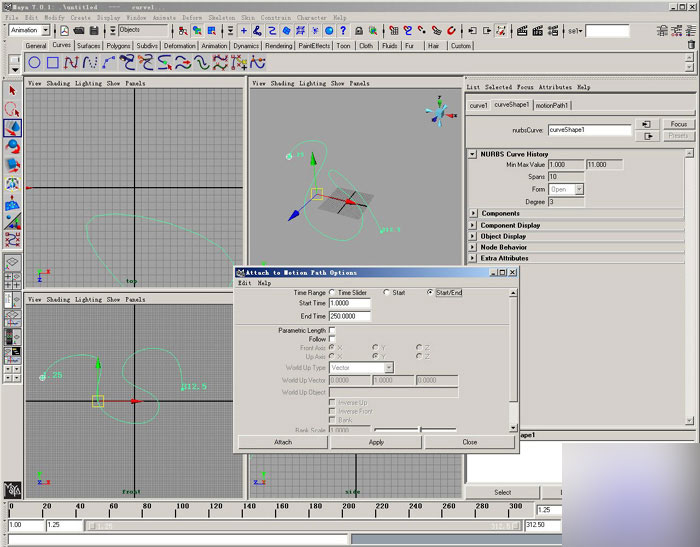Image resolution: width=700 pixels, height=547 pixels.
Task: Tick the Follow checkbox
Action: (x=332, y=339)
